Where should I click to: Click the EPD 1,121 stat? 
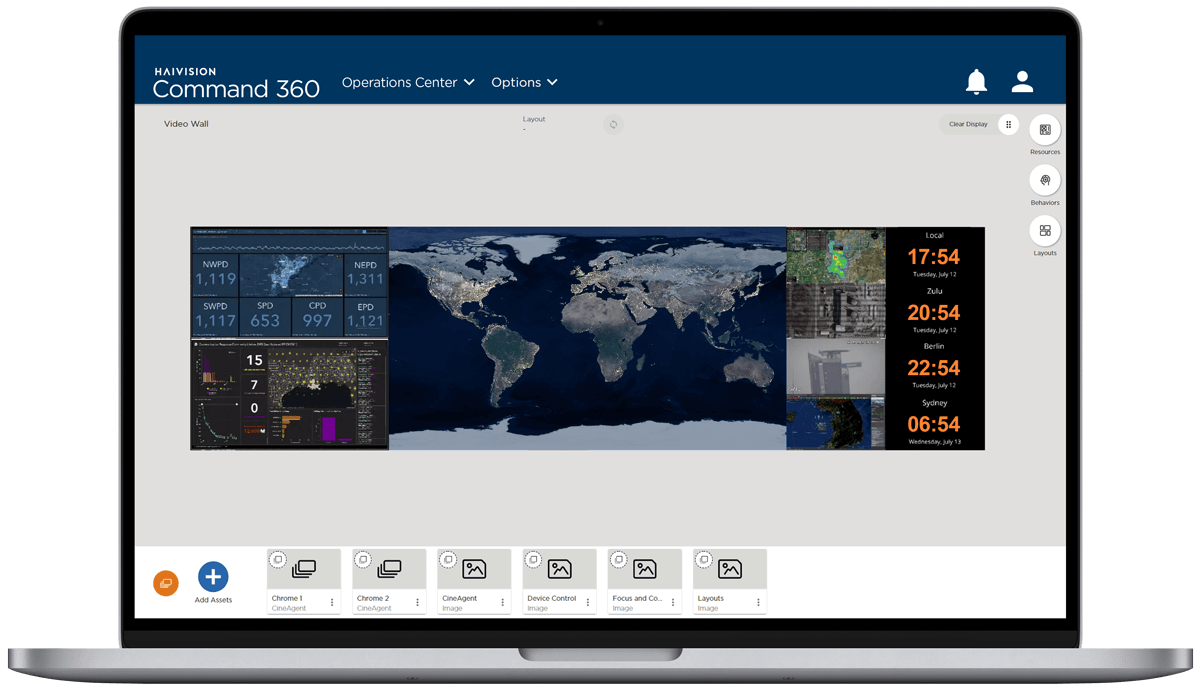(x=365, y=316)
